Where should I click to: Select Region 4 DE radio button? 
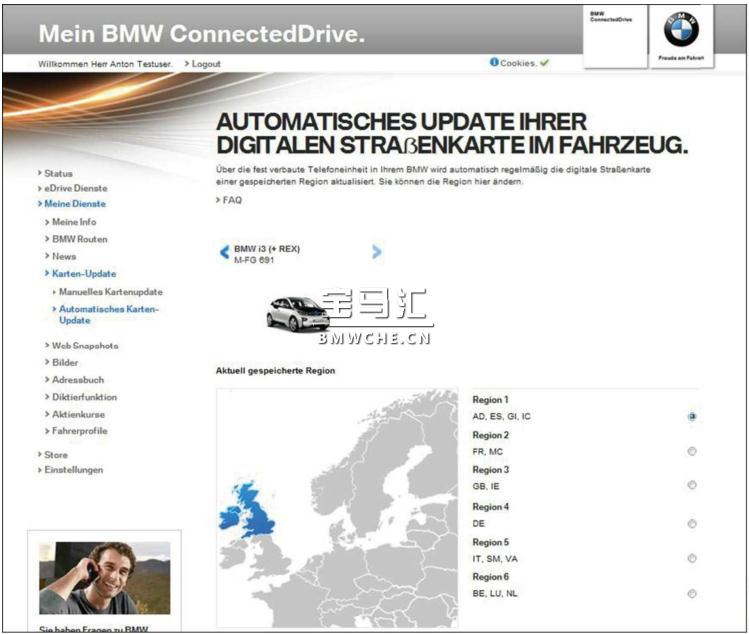[692, 524]
